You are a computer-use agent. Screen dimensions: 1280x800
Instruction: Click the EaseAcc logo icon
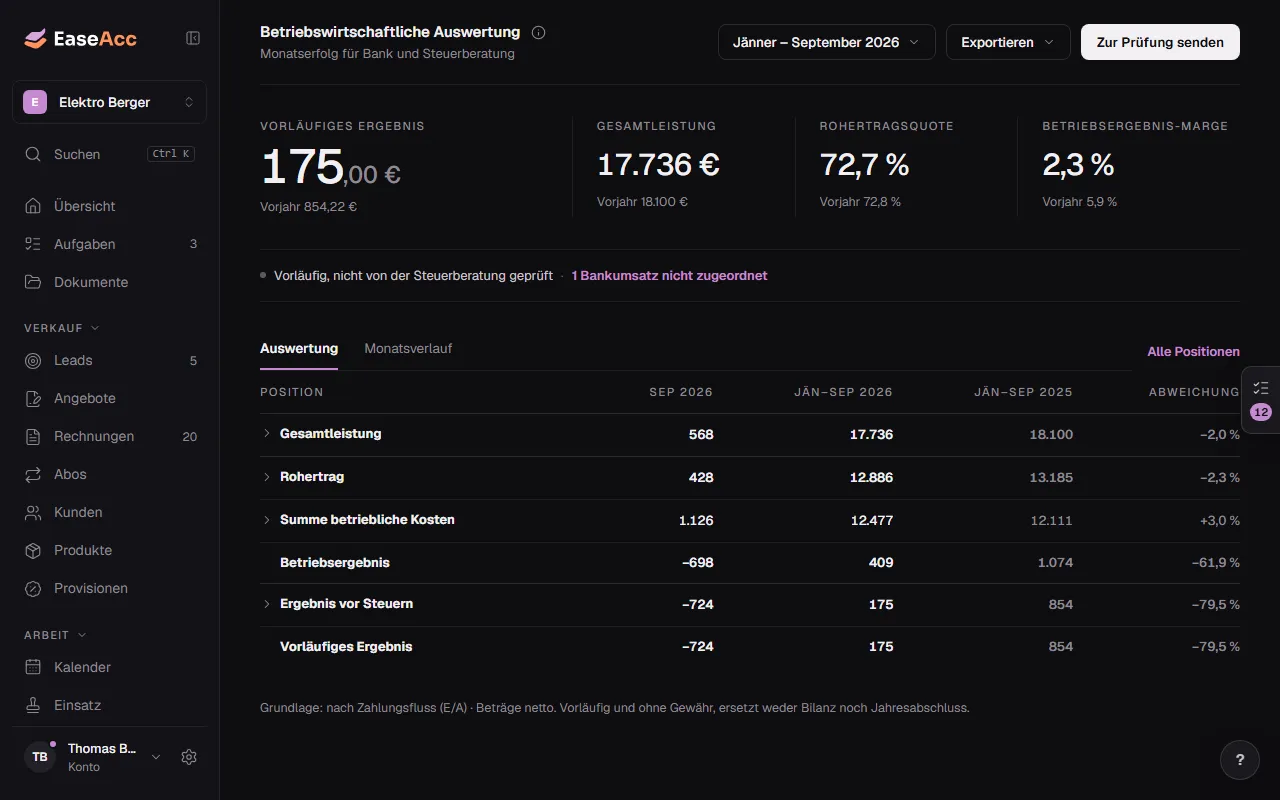pos(35,39)
